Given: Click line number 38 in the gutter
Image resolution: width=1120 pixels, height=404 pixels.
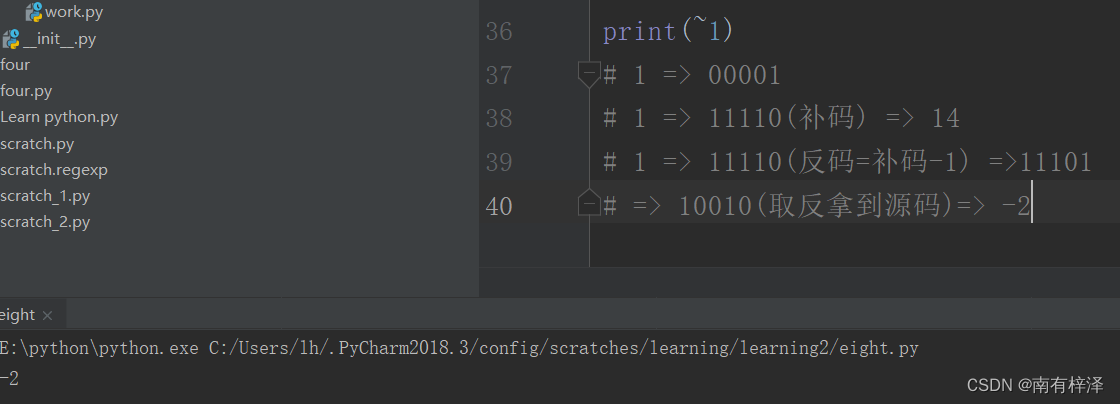Looking at the screenshot, I should [499, 118].
